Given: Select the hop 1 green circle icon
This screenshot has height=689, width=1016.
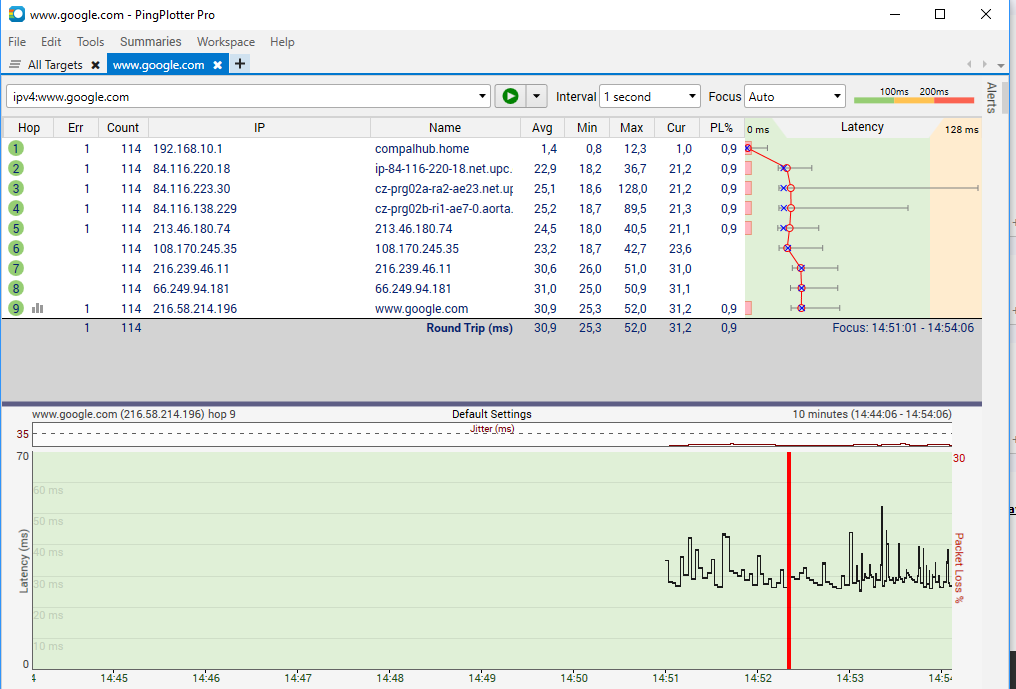Looking at the screenshot, I should pyautogui.click(x=16, y=148).
